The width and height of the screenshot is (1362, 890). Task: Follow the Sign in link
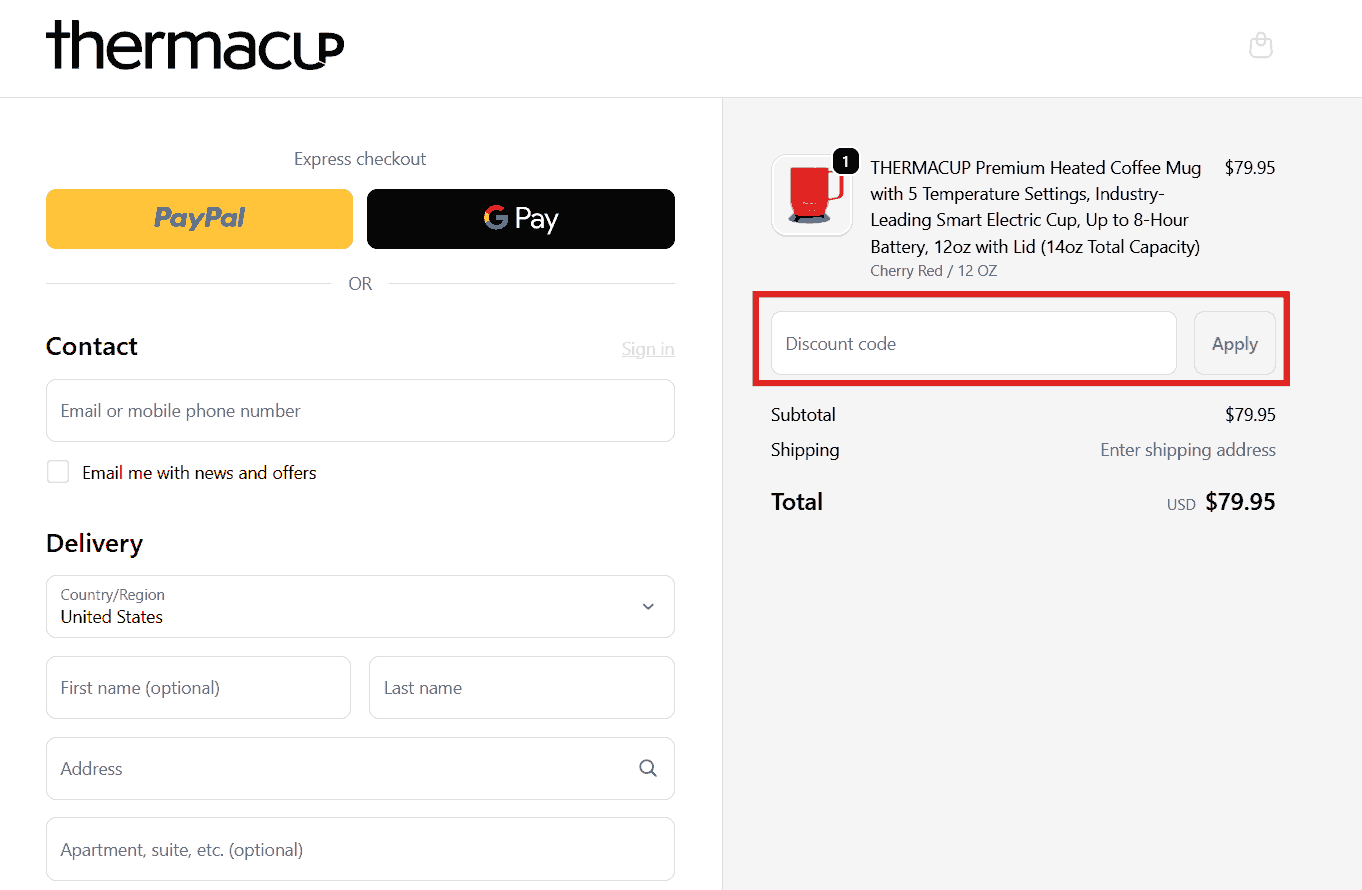click(x=648, y=349)
